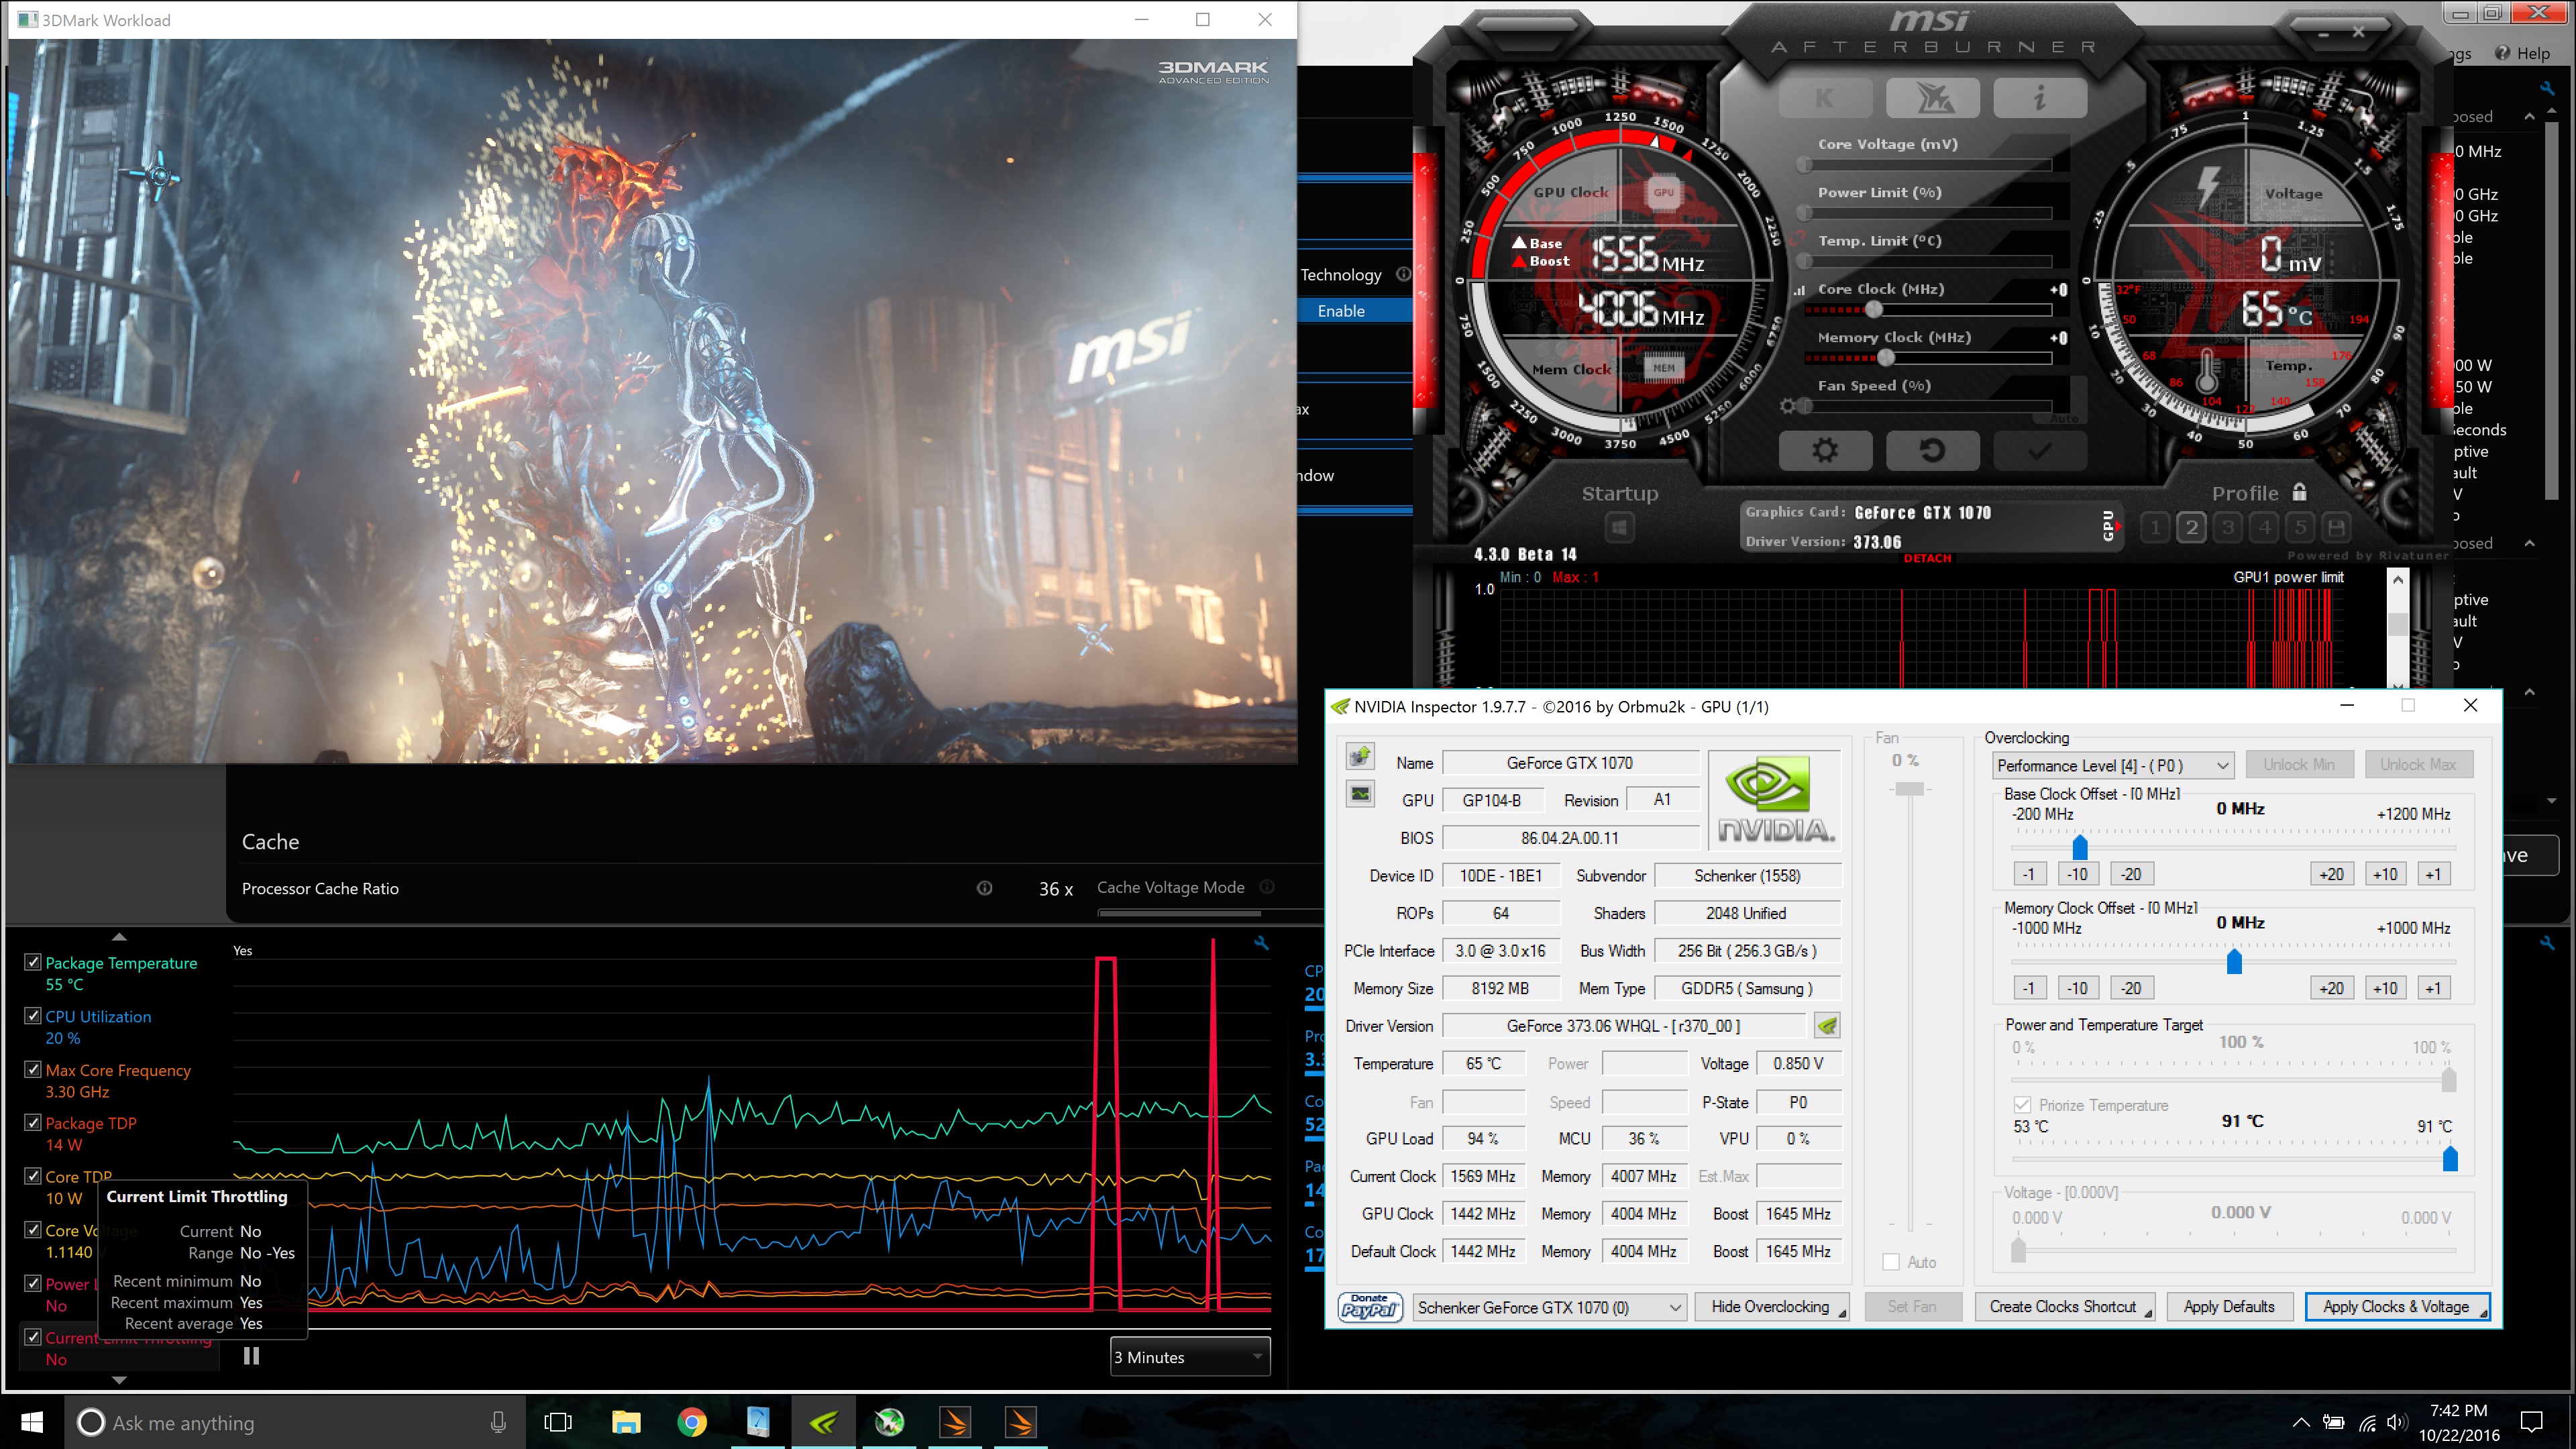Click Afterburner K (Kombustor) button

(1825, 98)
